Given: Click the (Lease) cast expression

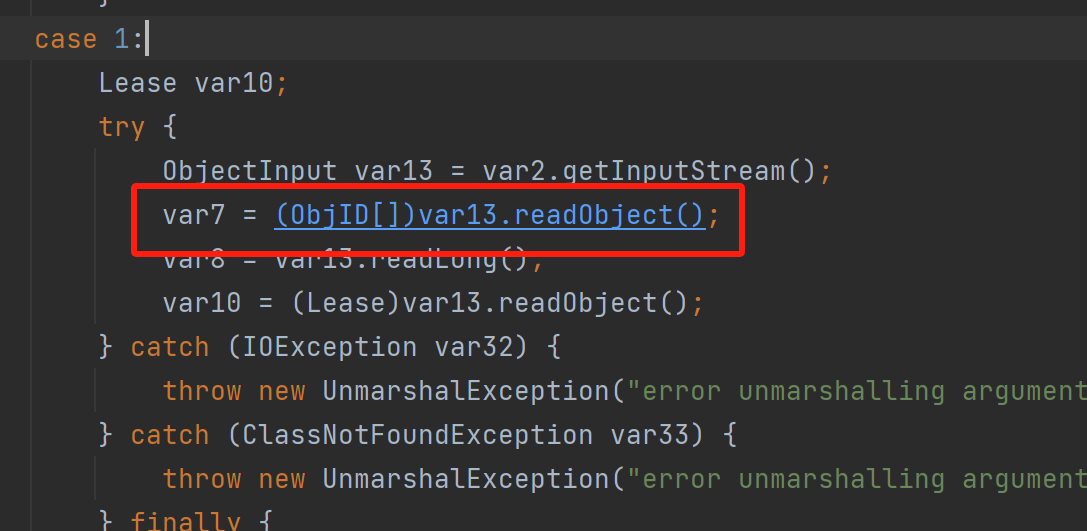Looking at the screenshot, I should point(347,303).
